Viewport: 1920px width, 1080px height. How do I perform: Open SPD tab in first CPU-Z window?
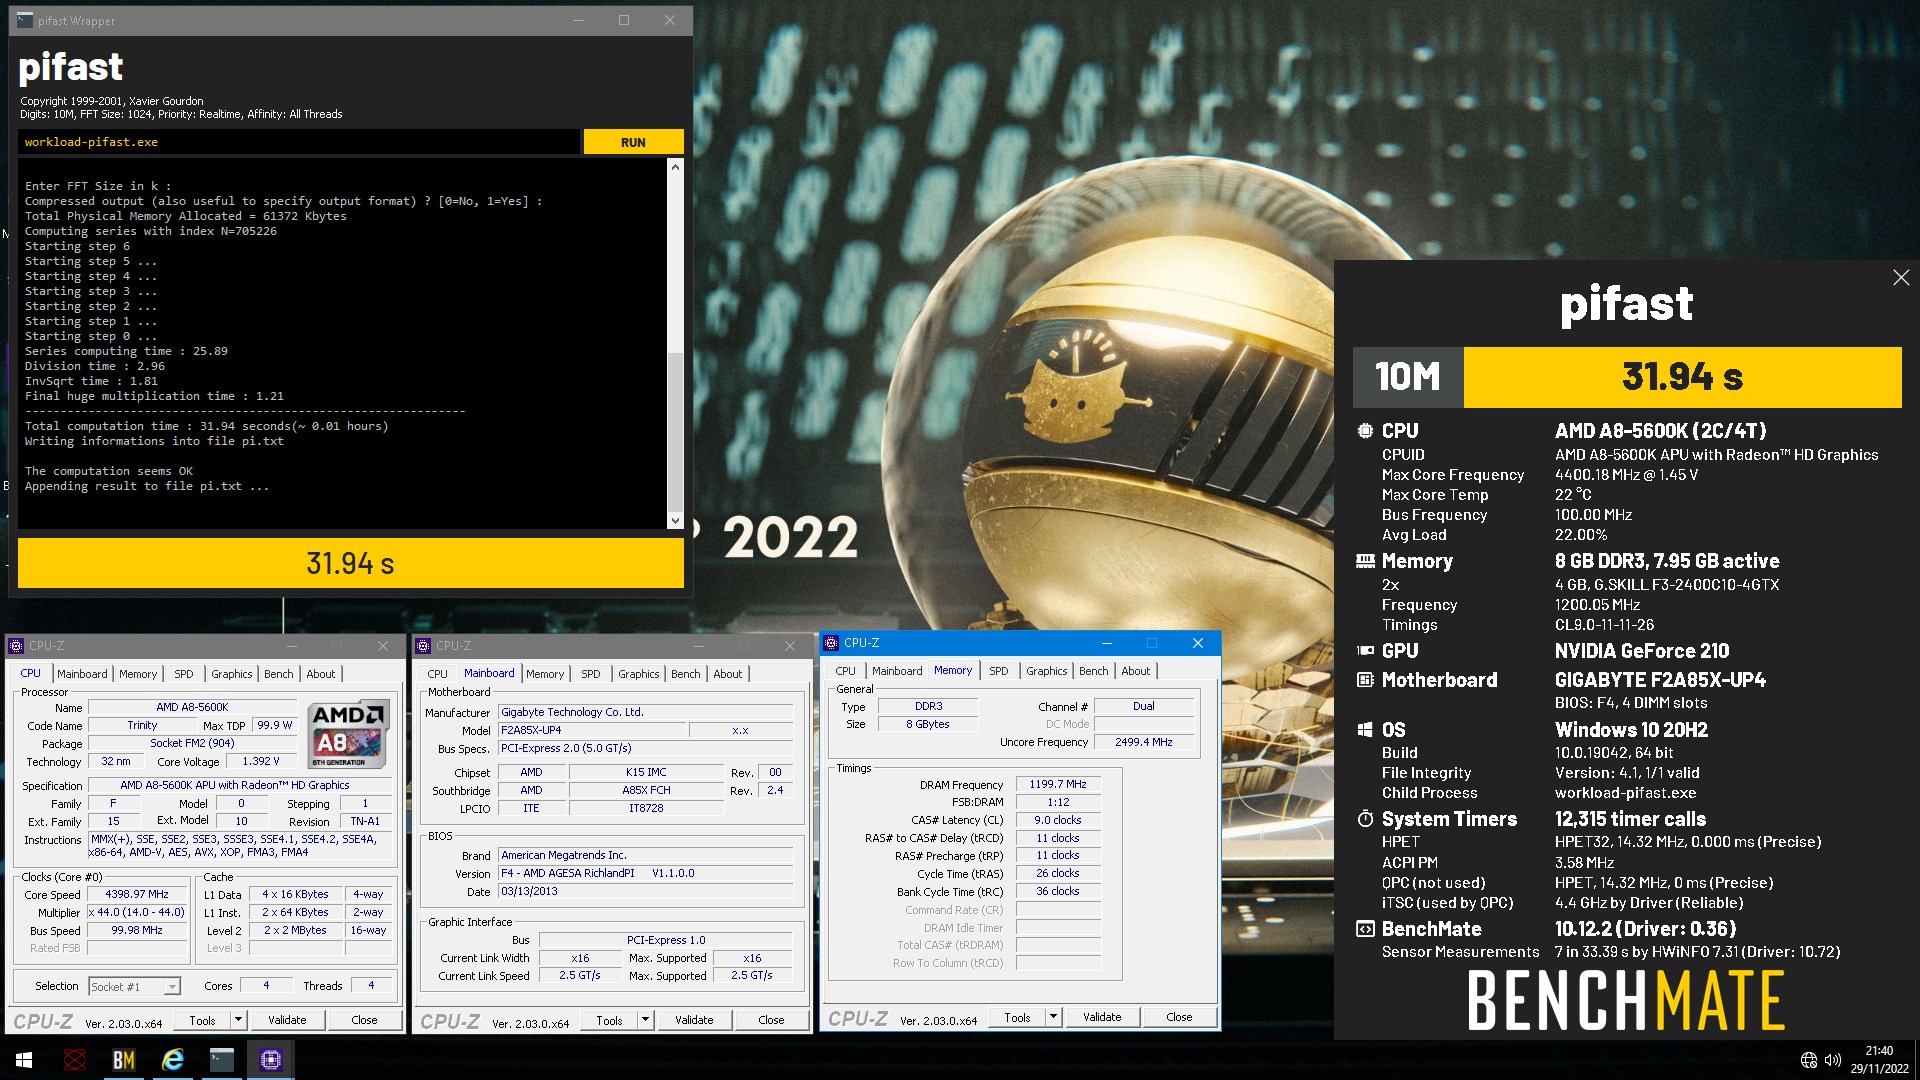point(184,674)
